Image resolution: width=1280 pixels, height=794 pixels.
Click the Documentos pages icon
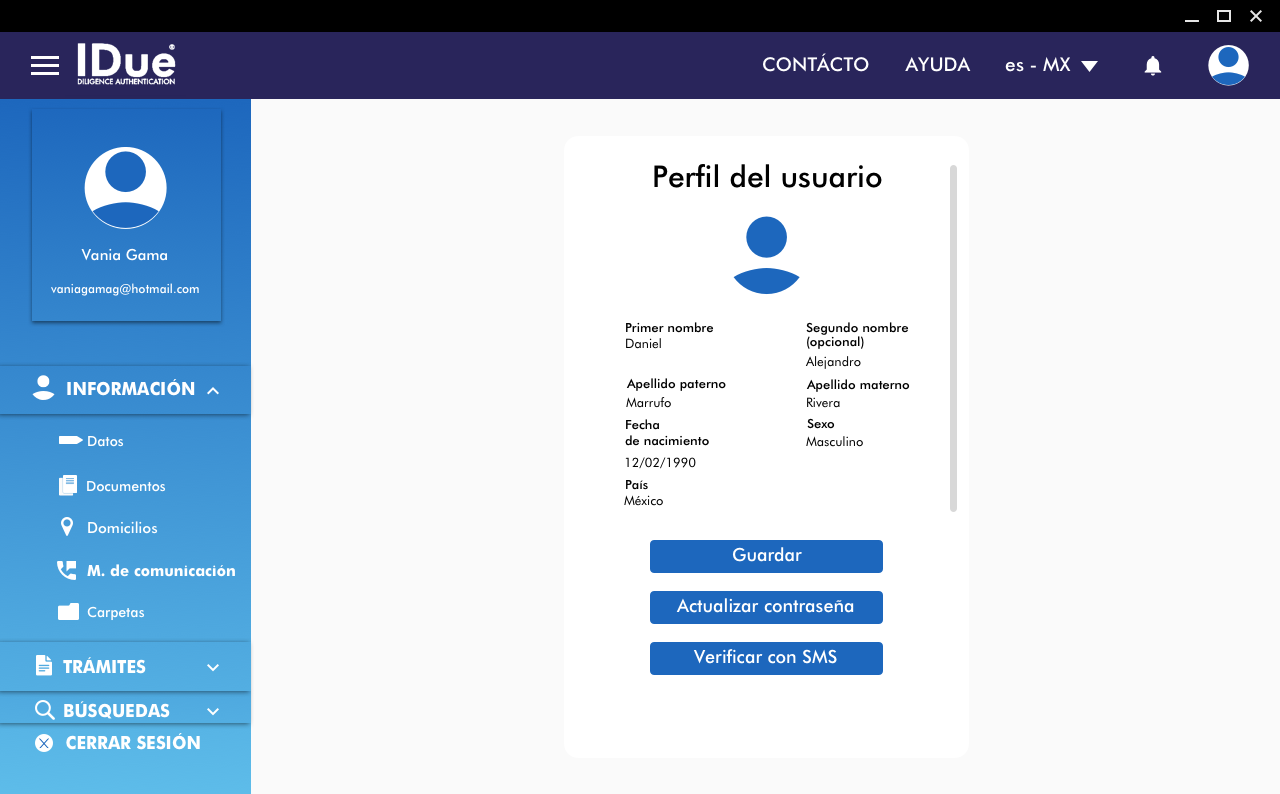(x=68, y=486)
